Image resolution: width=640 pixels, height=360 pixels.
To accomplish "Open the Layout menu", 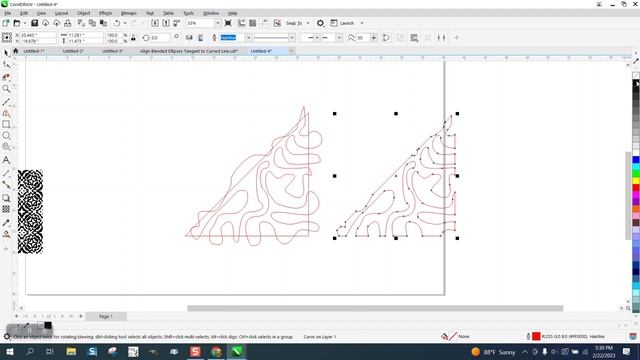I will pos(61,13).
